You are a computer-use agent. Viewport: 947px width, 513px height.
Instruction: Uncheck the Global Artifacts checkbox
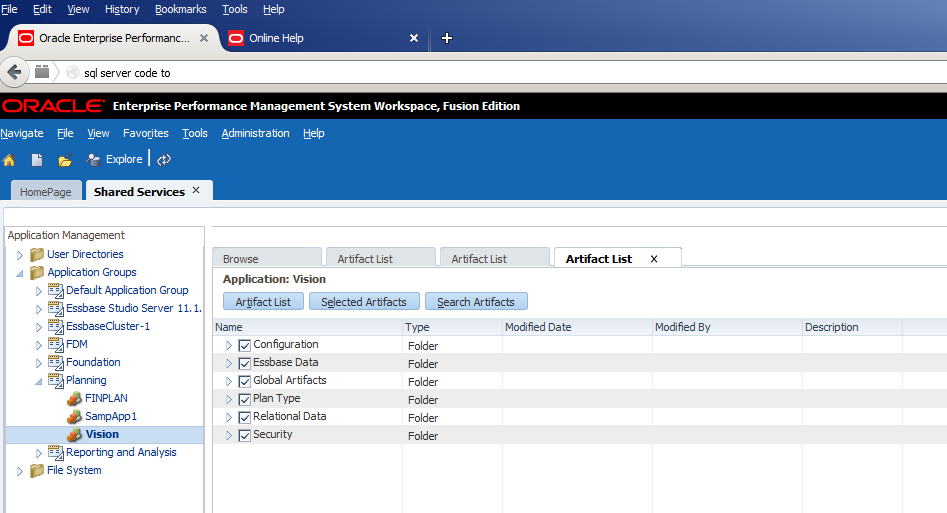coord(245,382)
